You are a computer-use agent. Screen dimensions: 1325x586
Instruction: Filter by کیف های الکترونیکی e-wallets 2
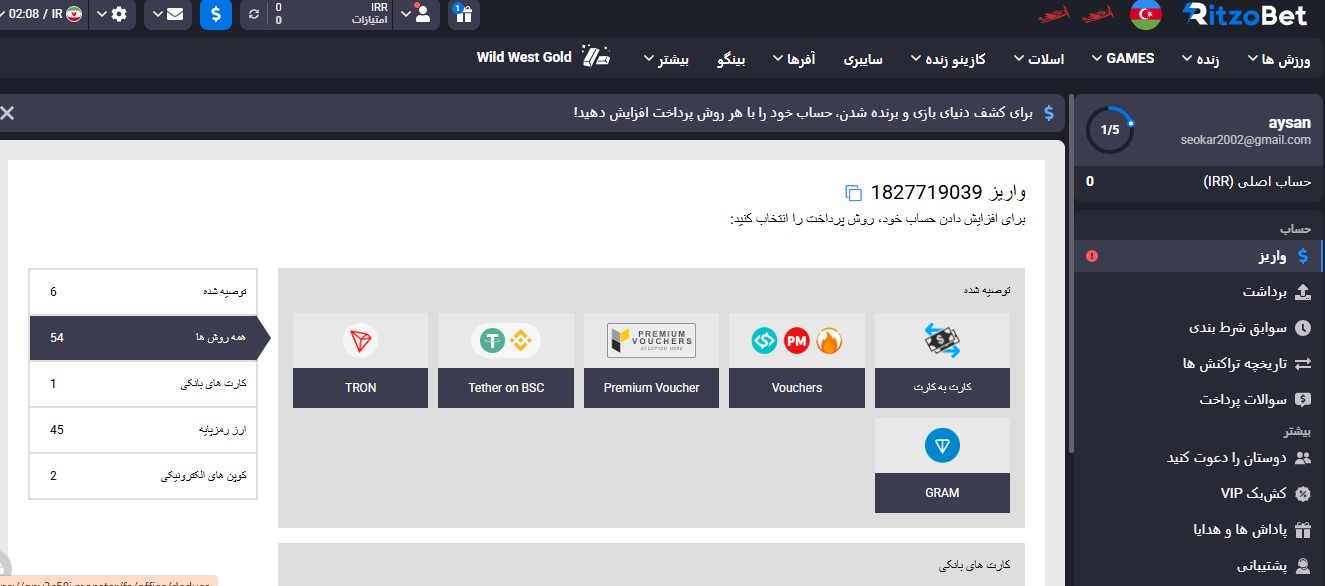143,476
